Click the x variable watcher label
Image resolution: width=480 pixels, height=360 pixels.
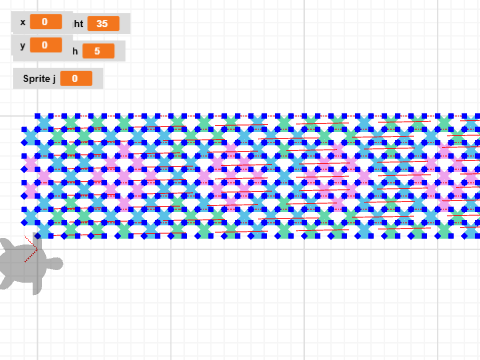pos(23,22)
